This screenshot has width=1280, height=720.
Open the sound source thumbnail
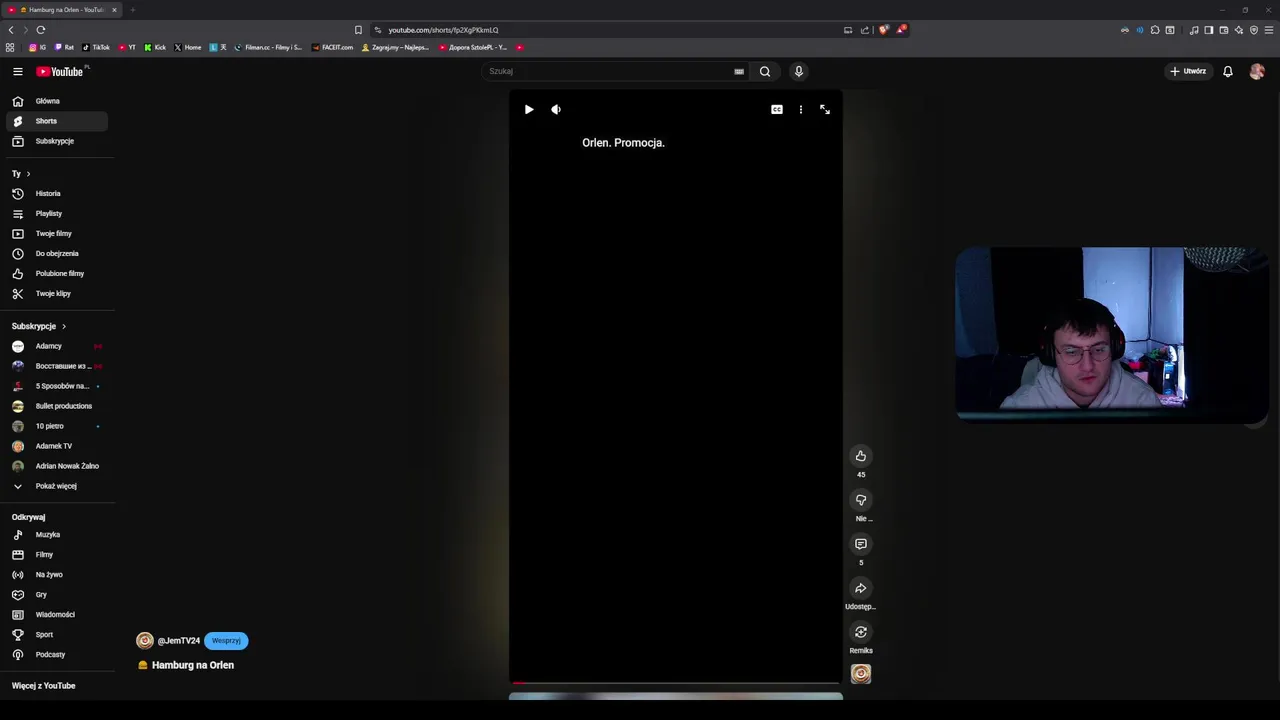click(x=861, y=674)
